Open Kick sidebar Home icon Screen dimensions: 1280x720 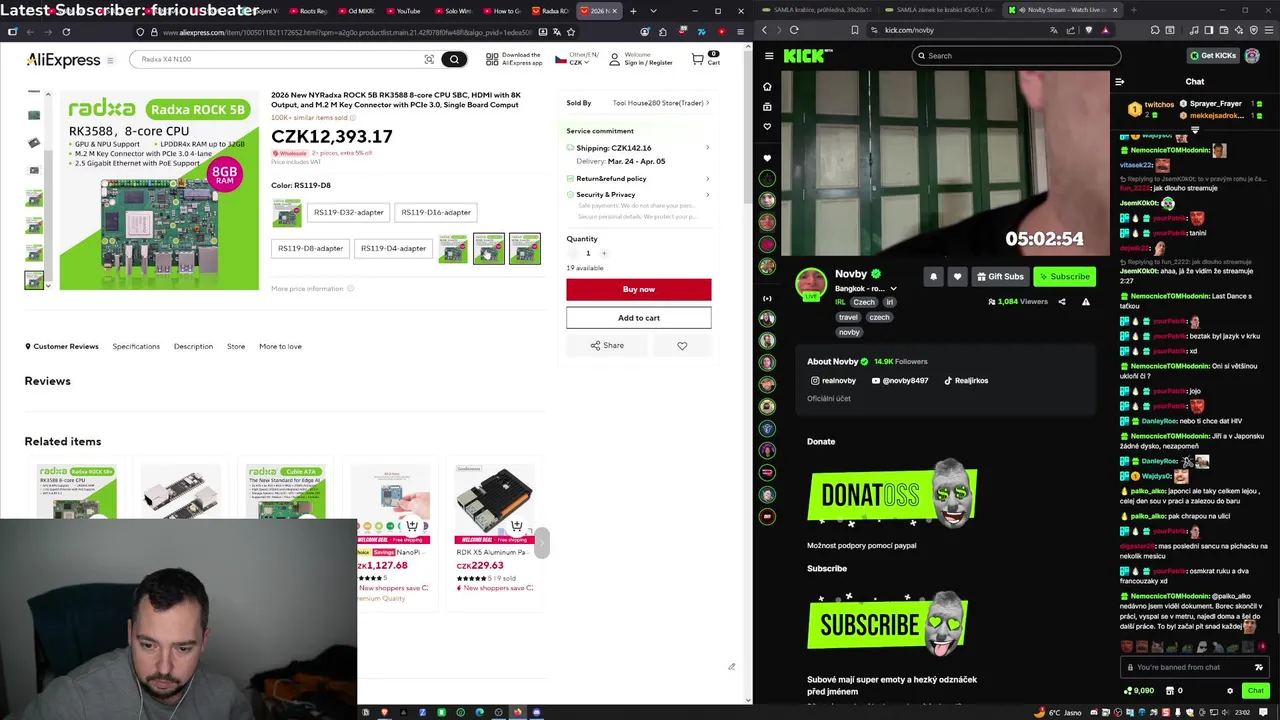[x=767, y=86]
